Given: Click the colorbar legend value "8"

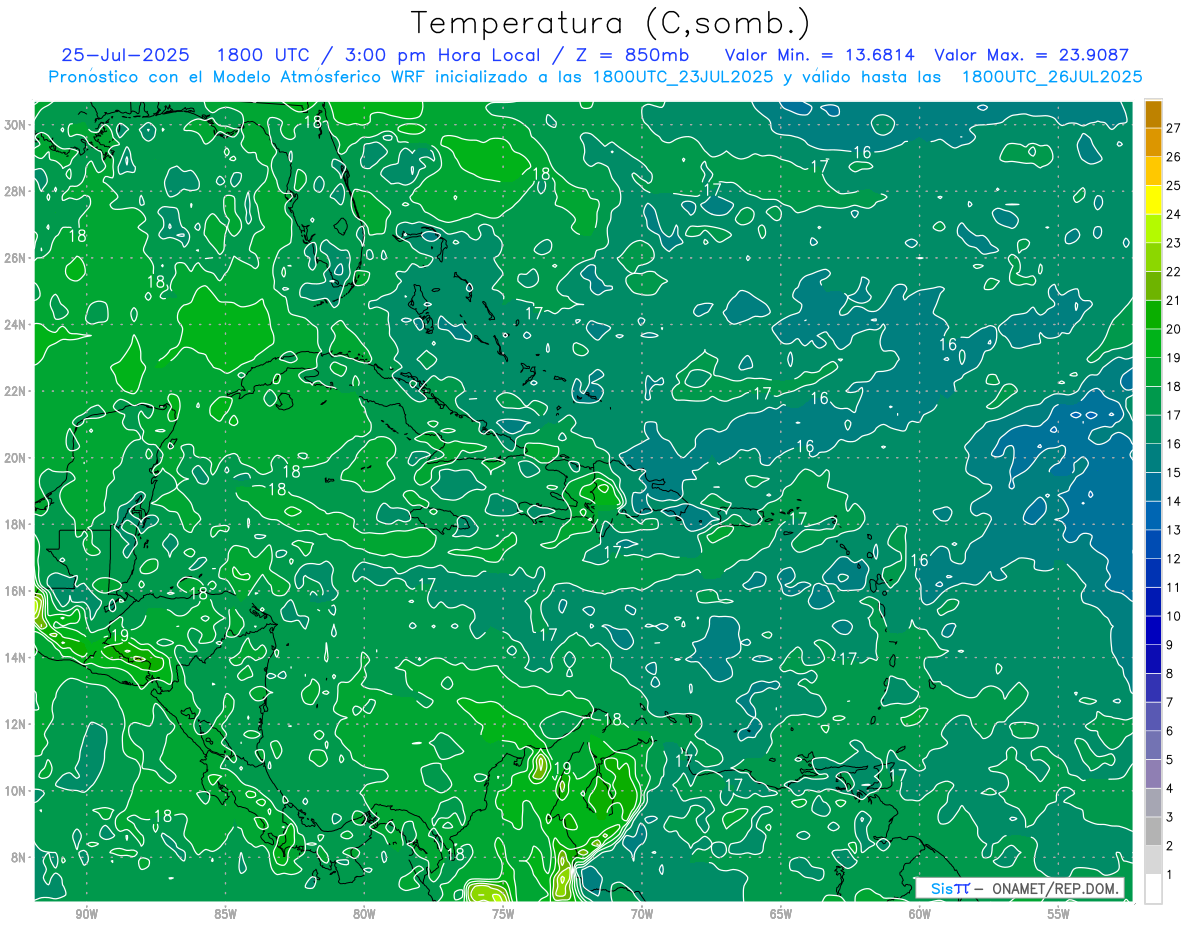Looking at the screenshot, I should point(1169,673).
